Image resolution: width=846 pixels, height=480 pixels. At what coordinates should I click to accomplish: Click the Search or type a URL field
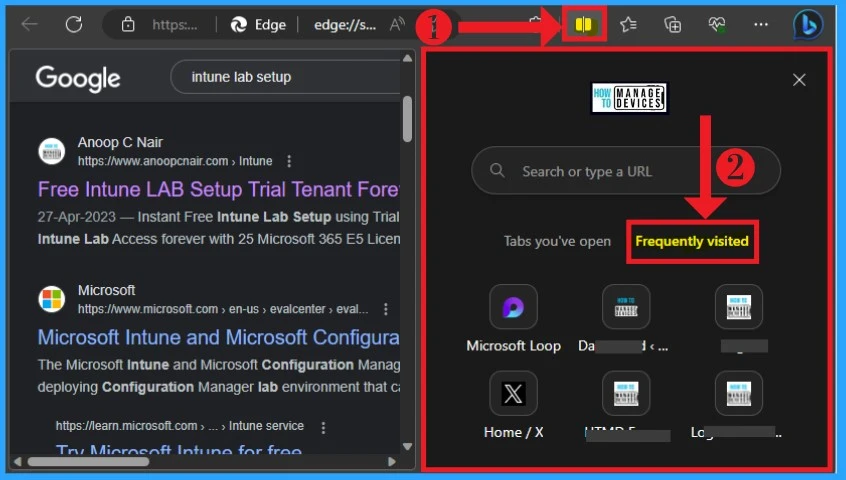click(x=626, y=170)
